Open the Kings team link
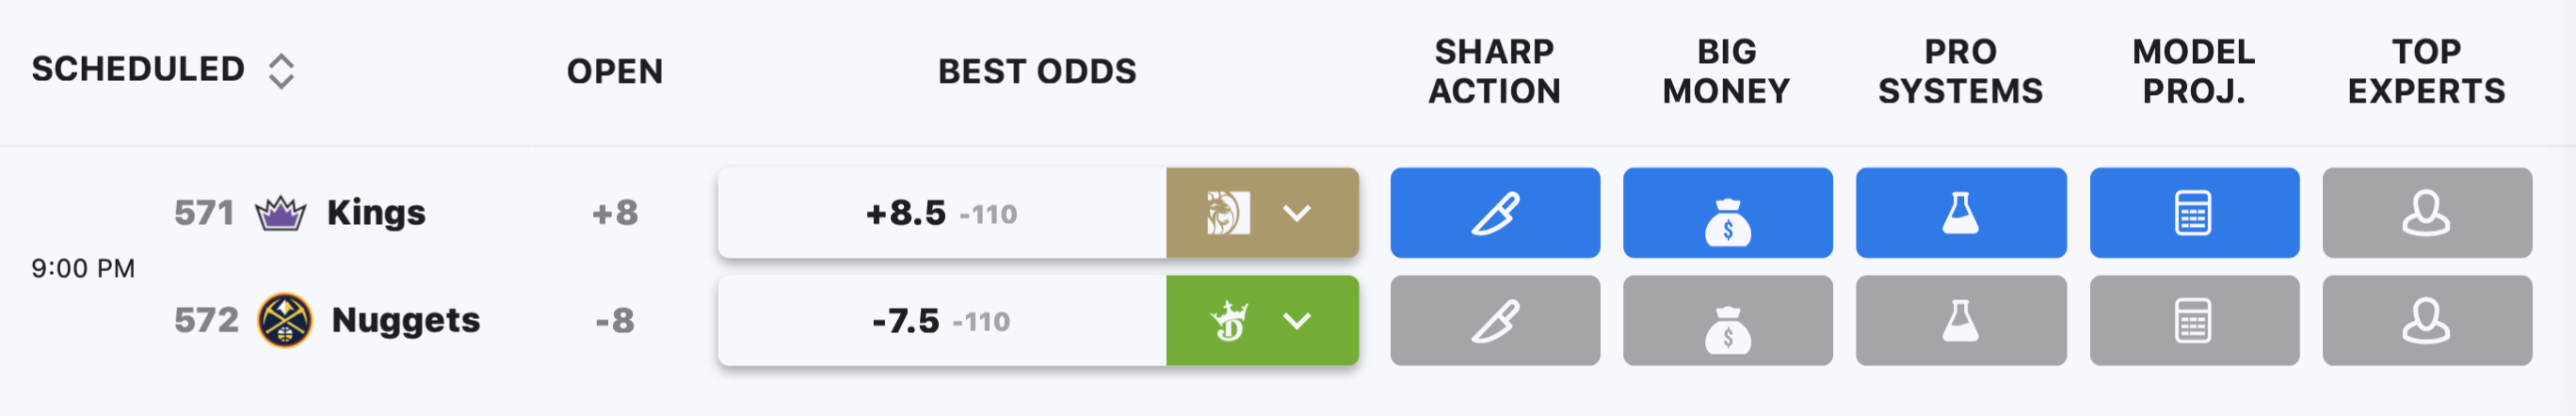Image resolution: width=2576 pixels, height=416 pixels. pos(376,212)
